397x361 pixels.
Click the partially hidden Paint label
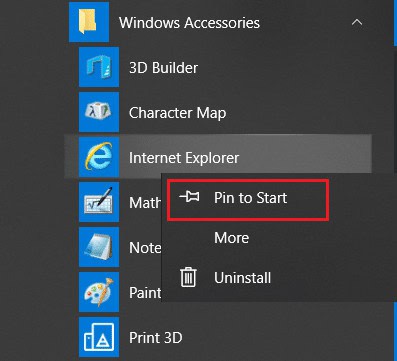145,293
